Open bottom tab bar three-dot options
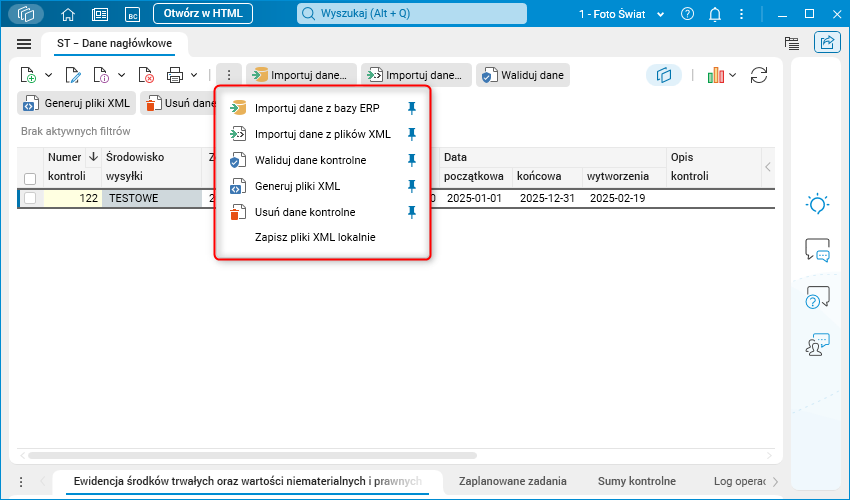This screenshot has height=500, width=850. pos(21,482)
